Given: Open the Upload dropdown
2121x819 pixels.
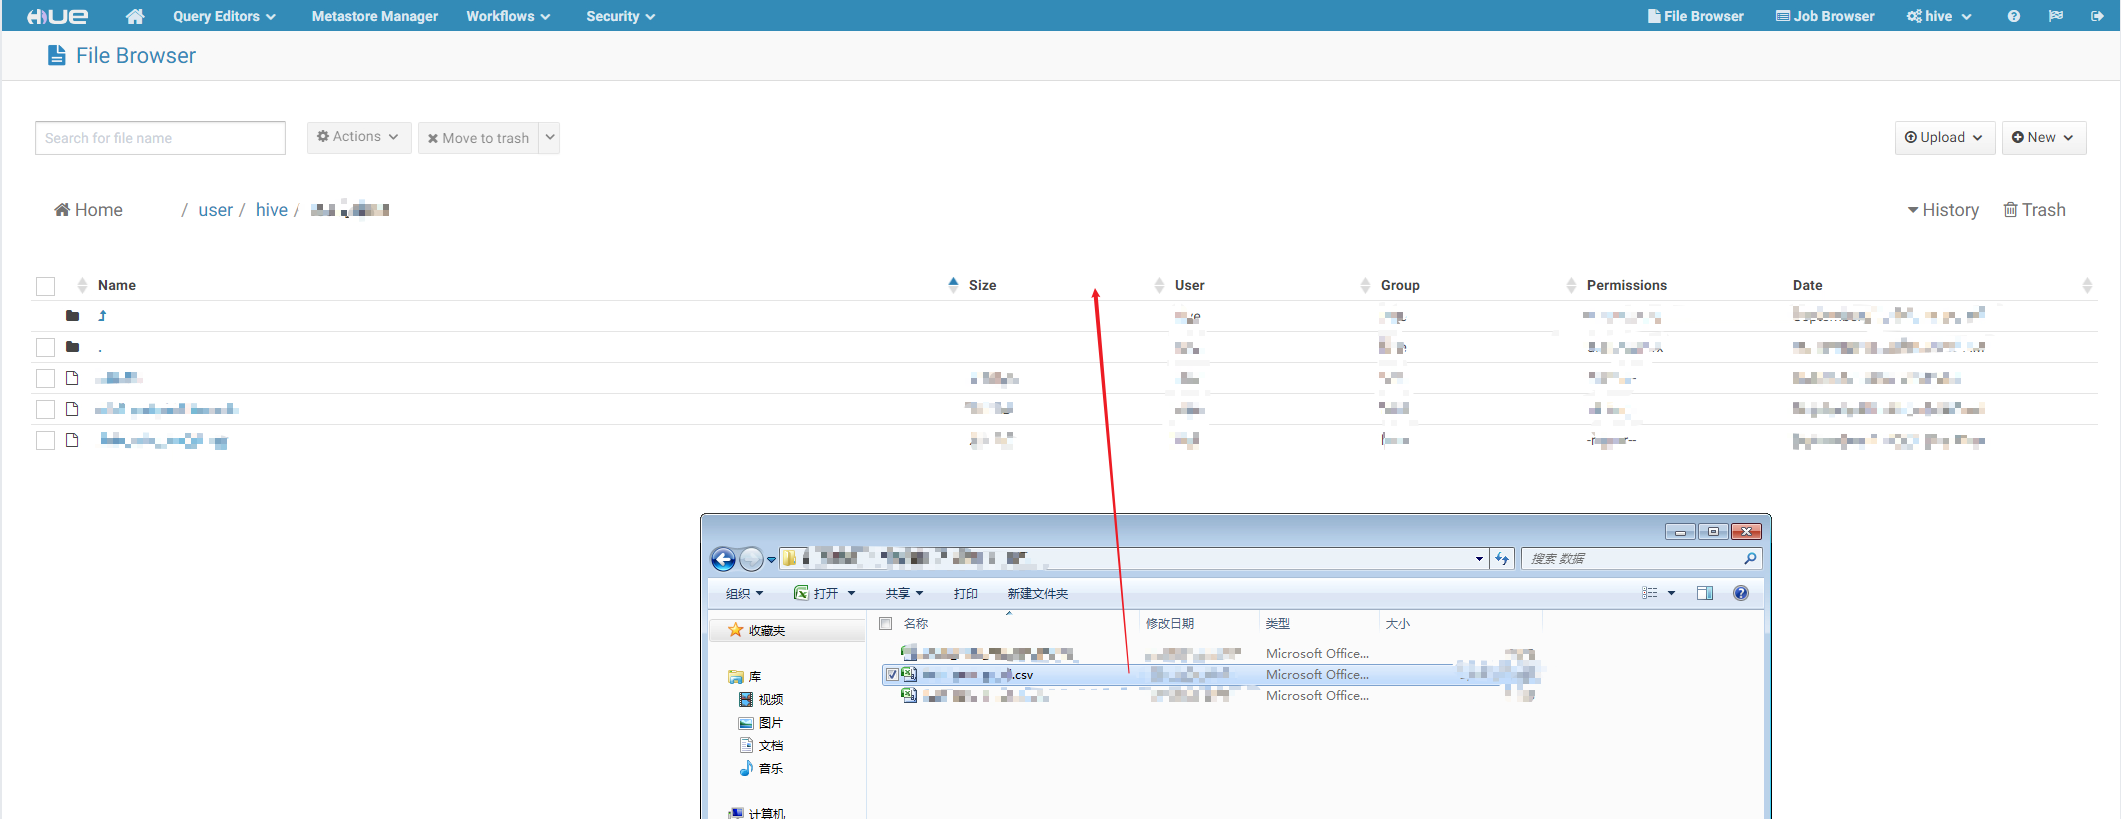Looking at the screenshot, I should pos(1944,138).
